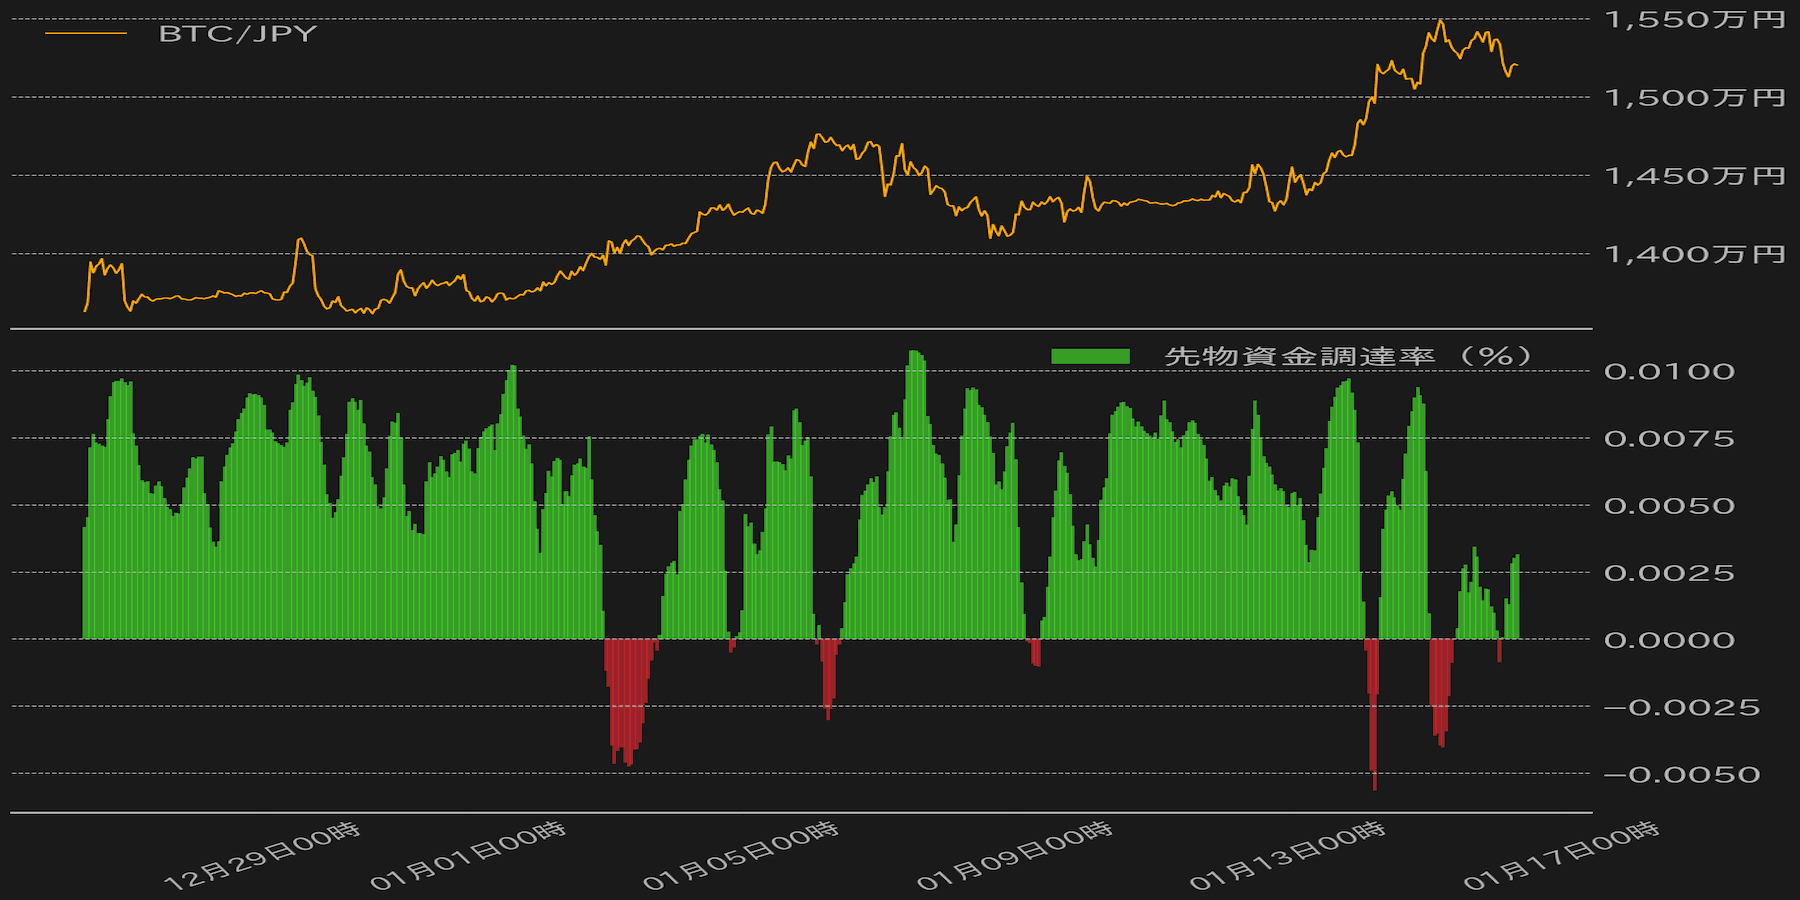
Task: Select the 01月17日00時 date tick label
Action: [1561, 856]
